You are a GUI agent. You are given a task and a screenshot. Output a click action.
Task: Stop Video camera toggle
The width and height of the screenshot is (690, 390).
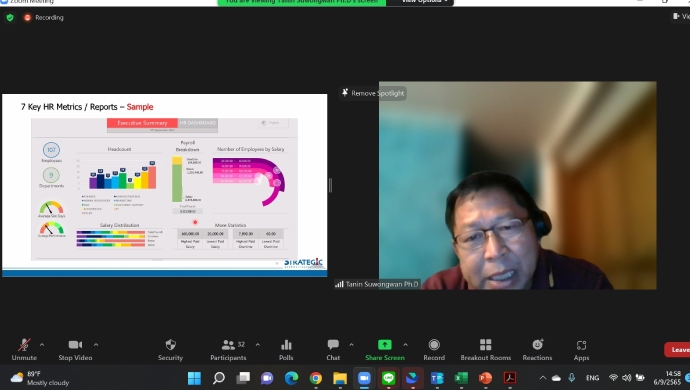tap(75, 350)
